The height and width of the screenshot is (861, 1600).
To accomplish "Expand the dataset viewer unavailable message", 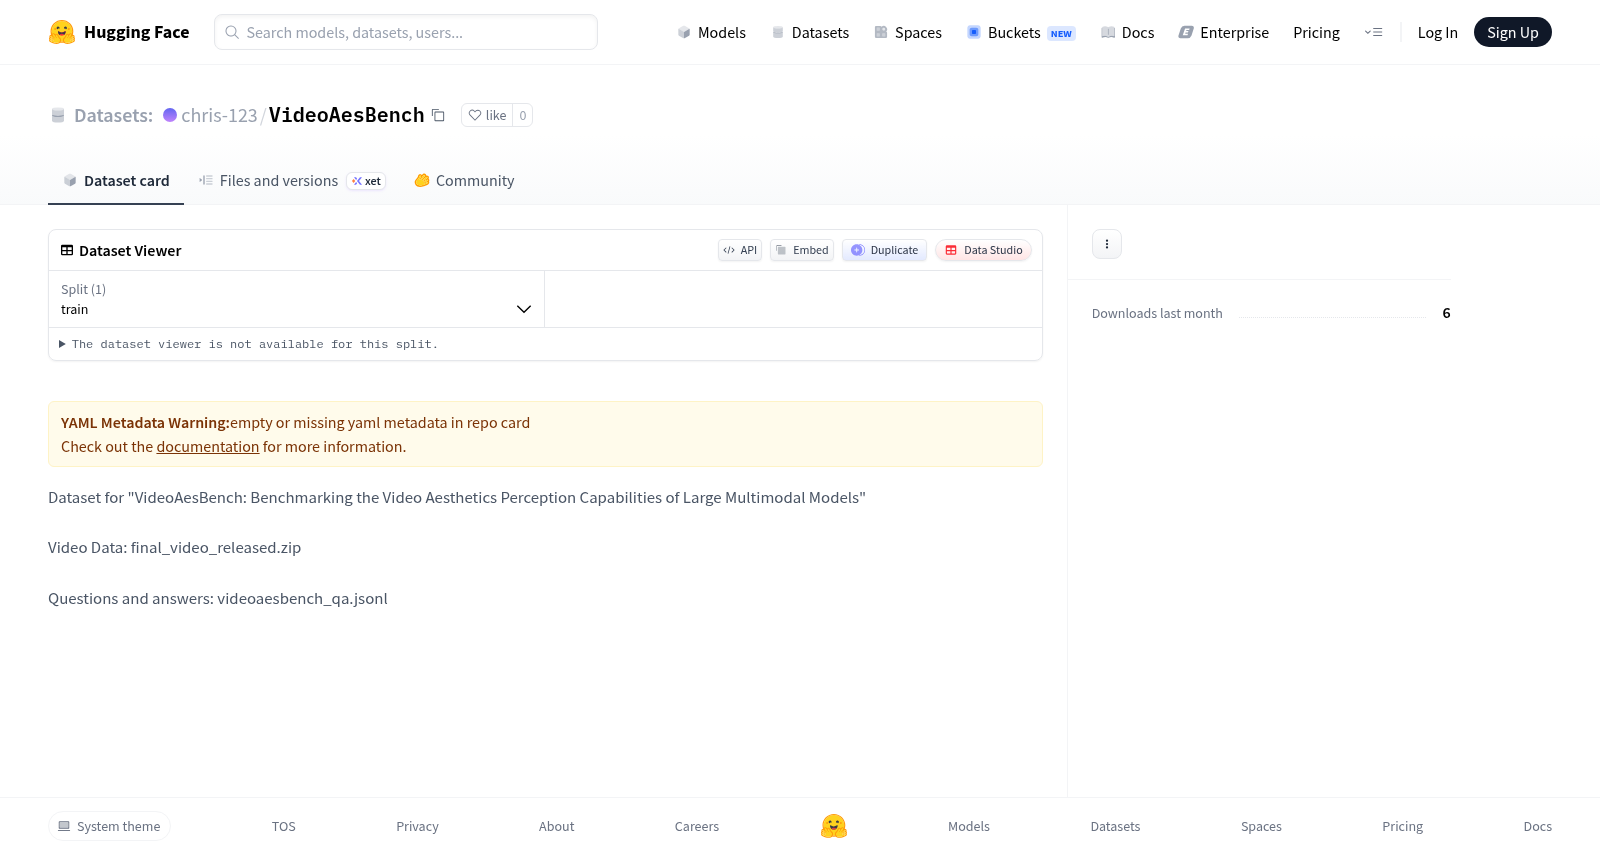I will tap(248, 344).
